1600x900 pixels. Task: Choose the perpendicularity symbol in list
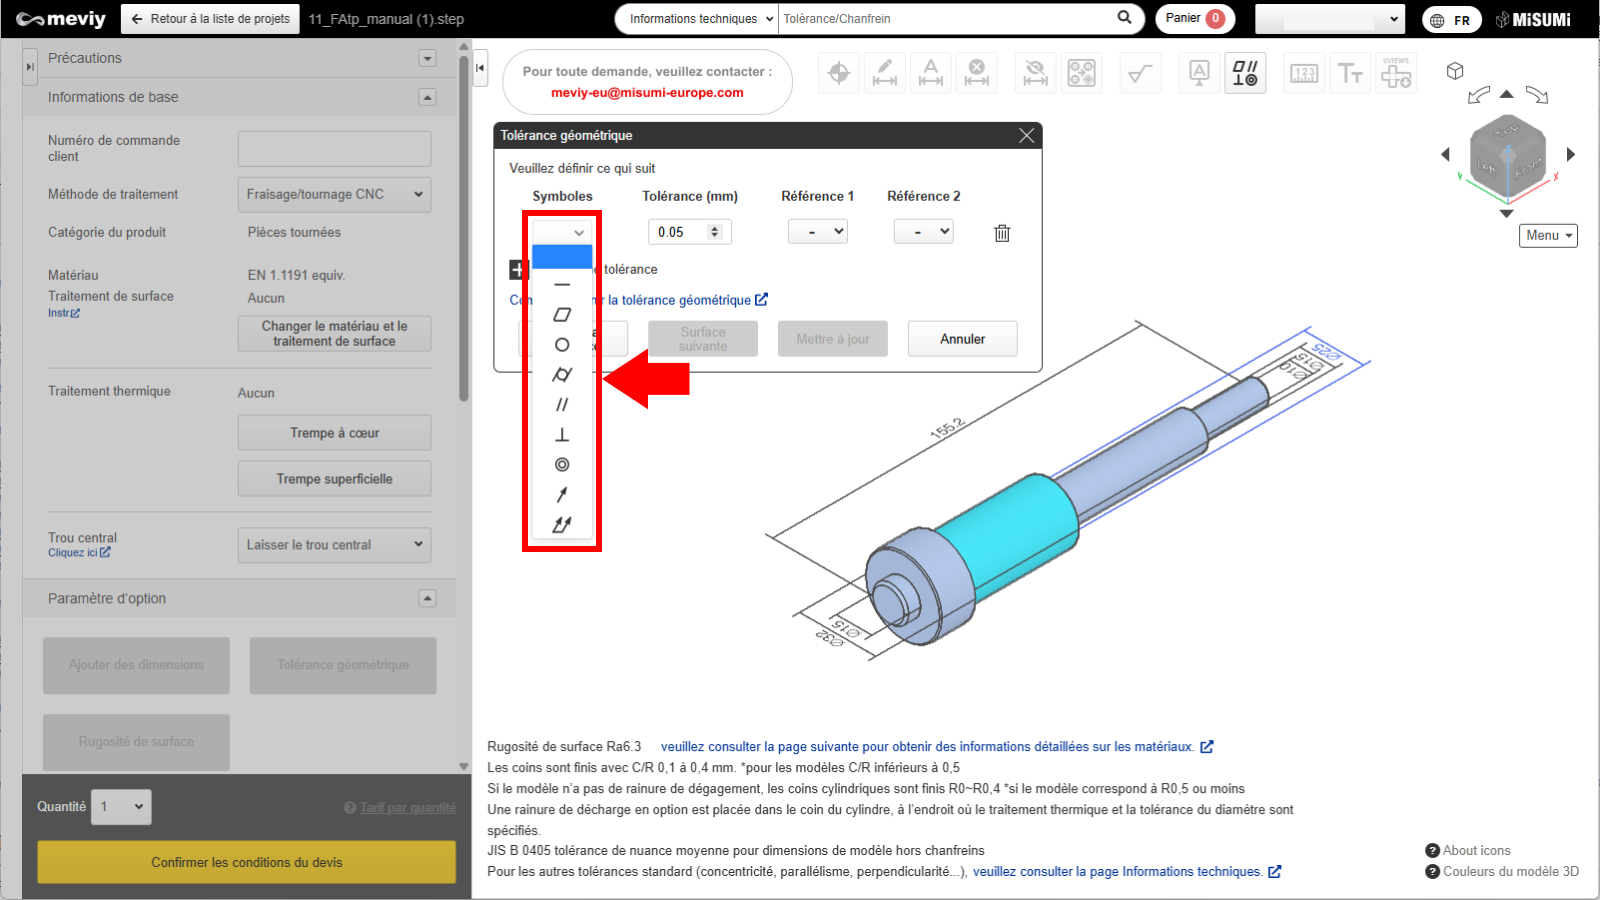(562, 435)
